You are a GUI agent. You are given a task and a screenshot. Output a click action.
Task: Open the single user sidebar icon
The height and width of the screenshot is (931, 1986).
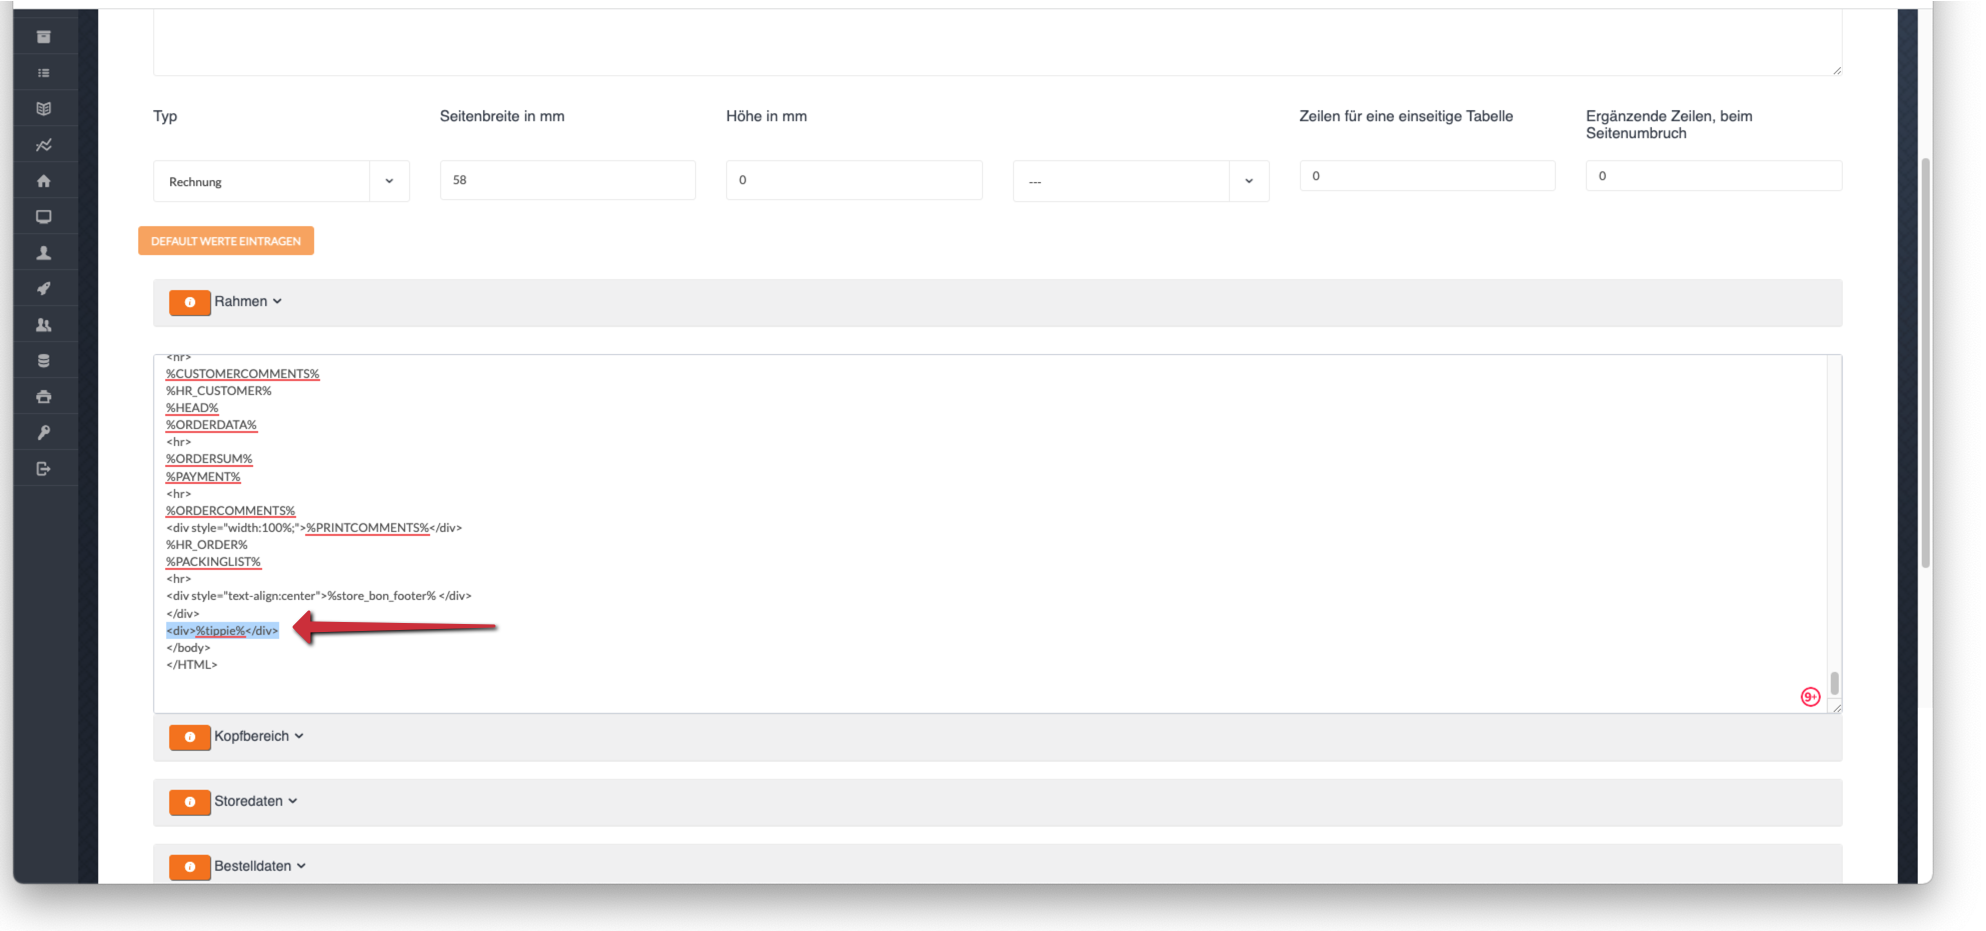(43, 253)
